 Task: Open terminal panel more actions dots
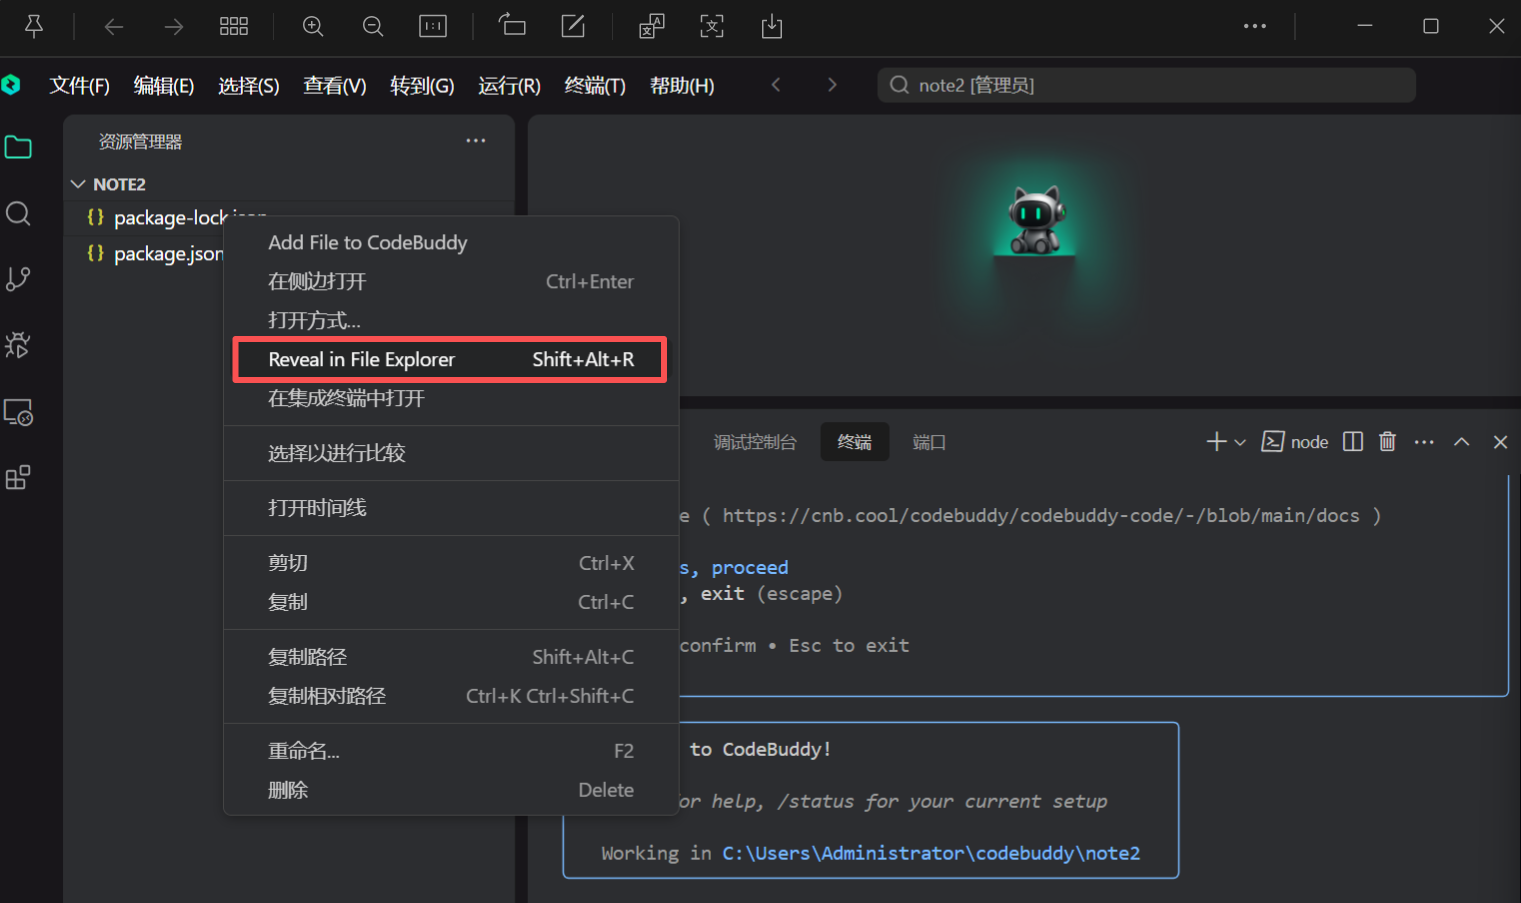(1424, 442)
